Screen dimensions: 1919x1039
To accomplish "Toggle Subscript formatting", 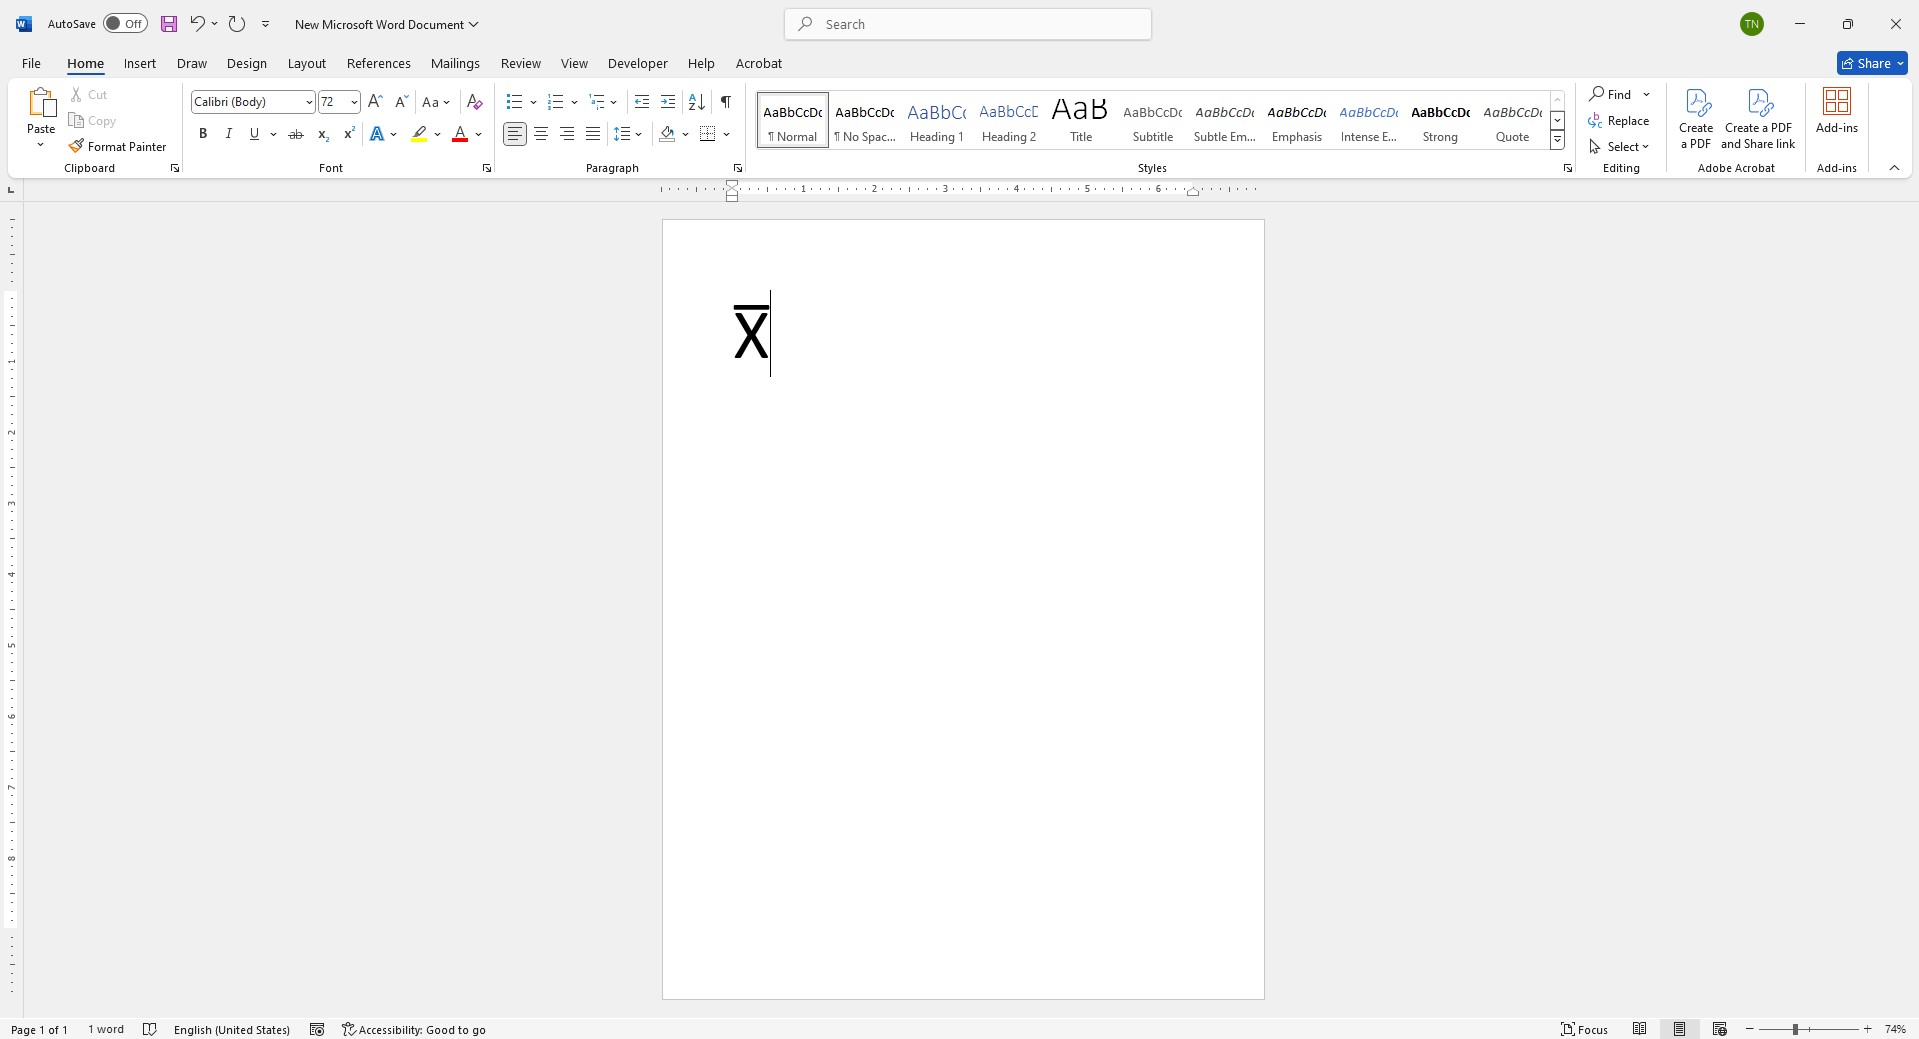I will pyautogui.click(x=323, y=134).
